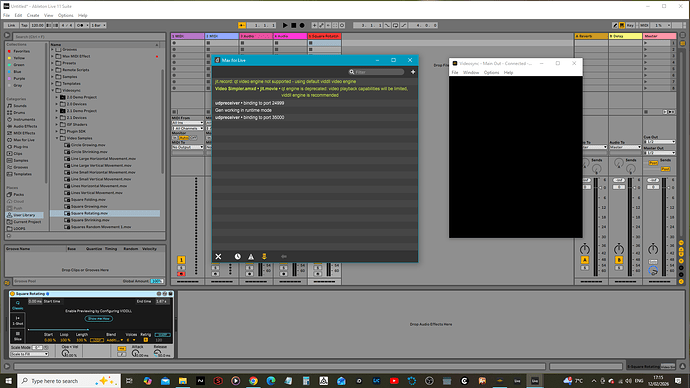
Task: Open File Explorer from Windows taskbar
Action: point(183,381)
